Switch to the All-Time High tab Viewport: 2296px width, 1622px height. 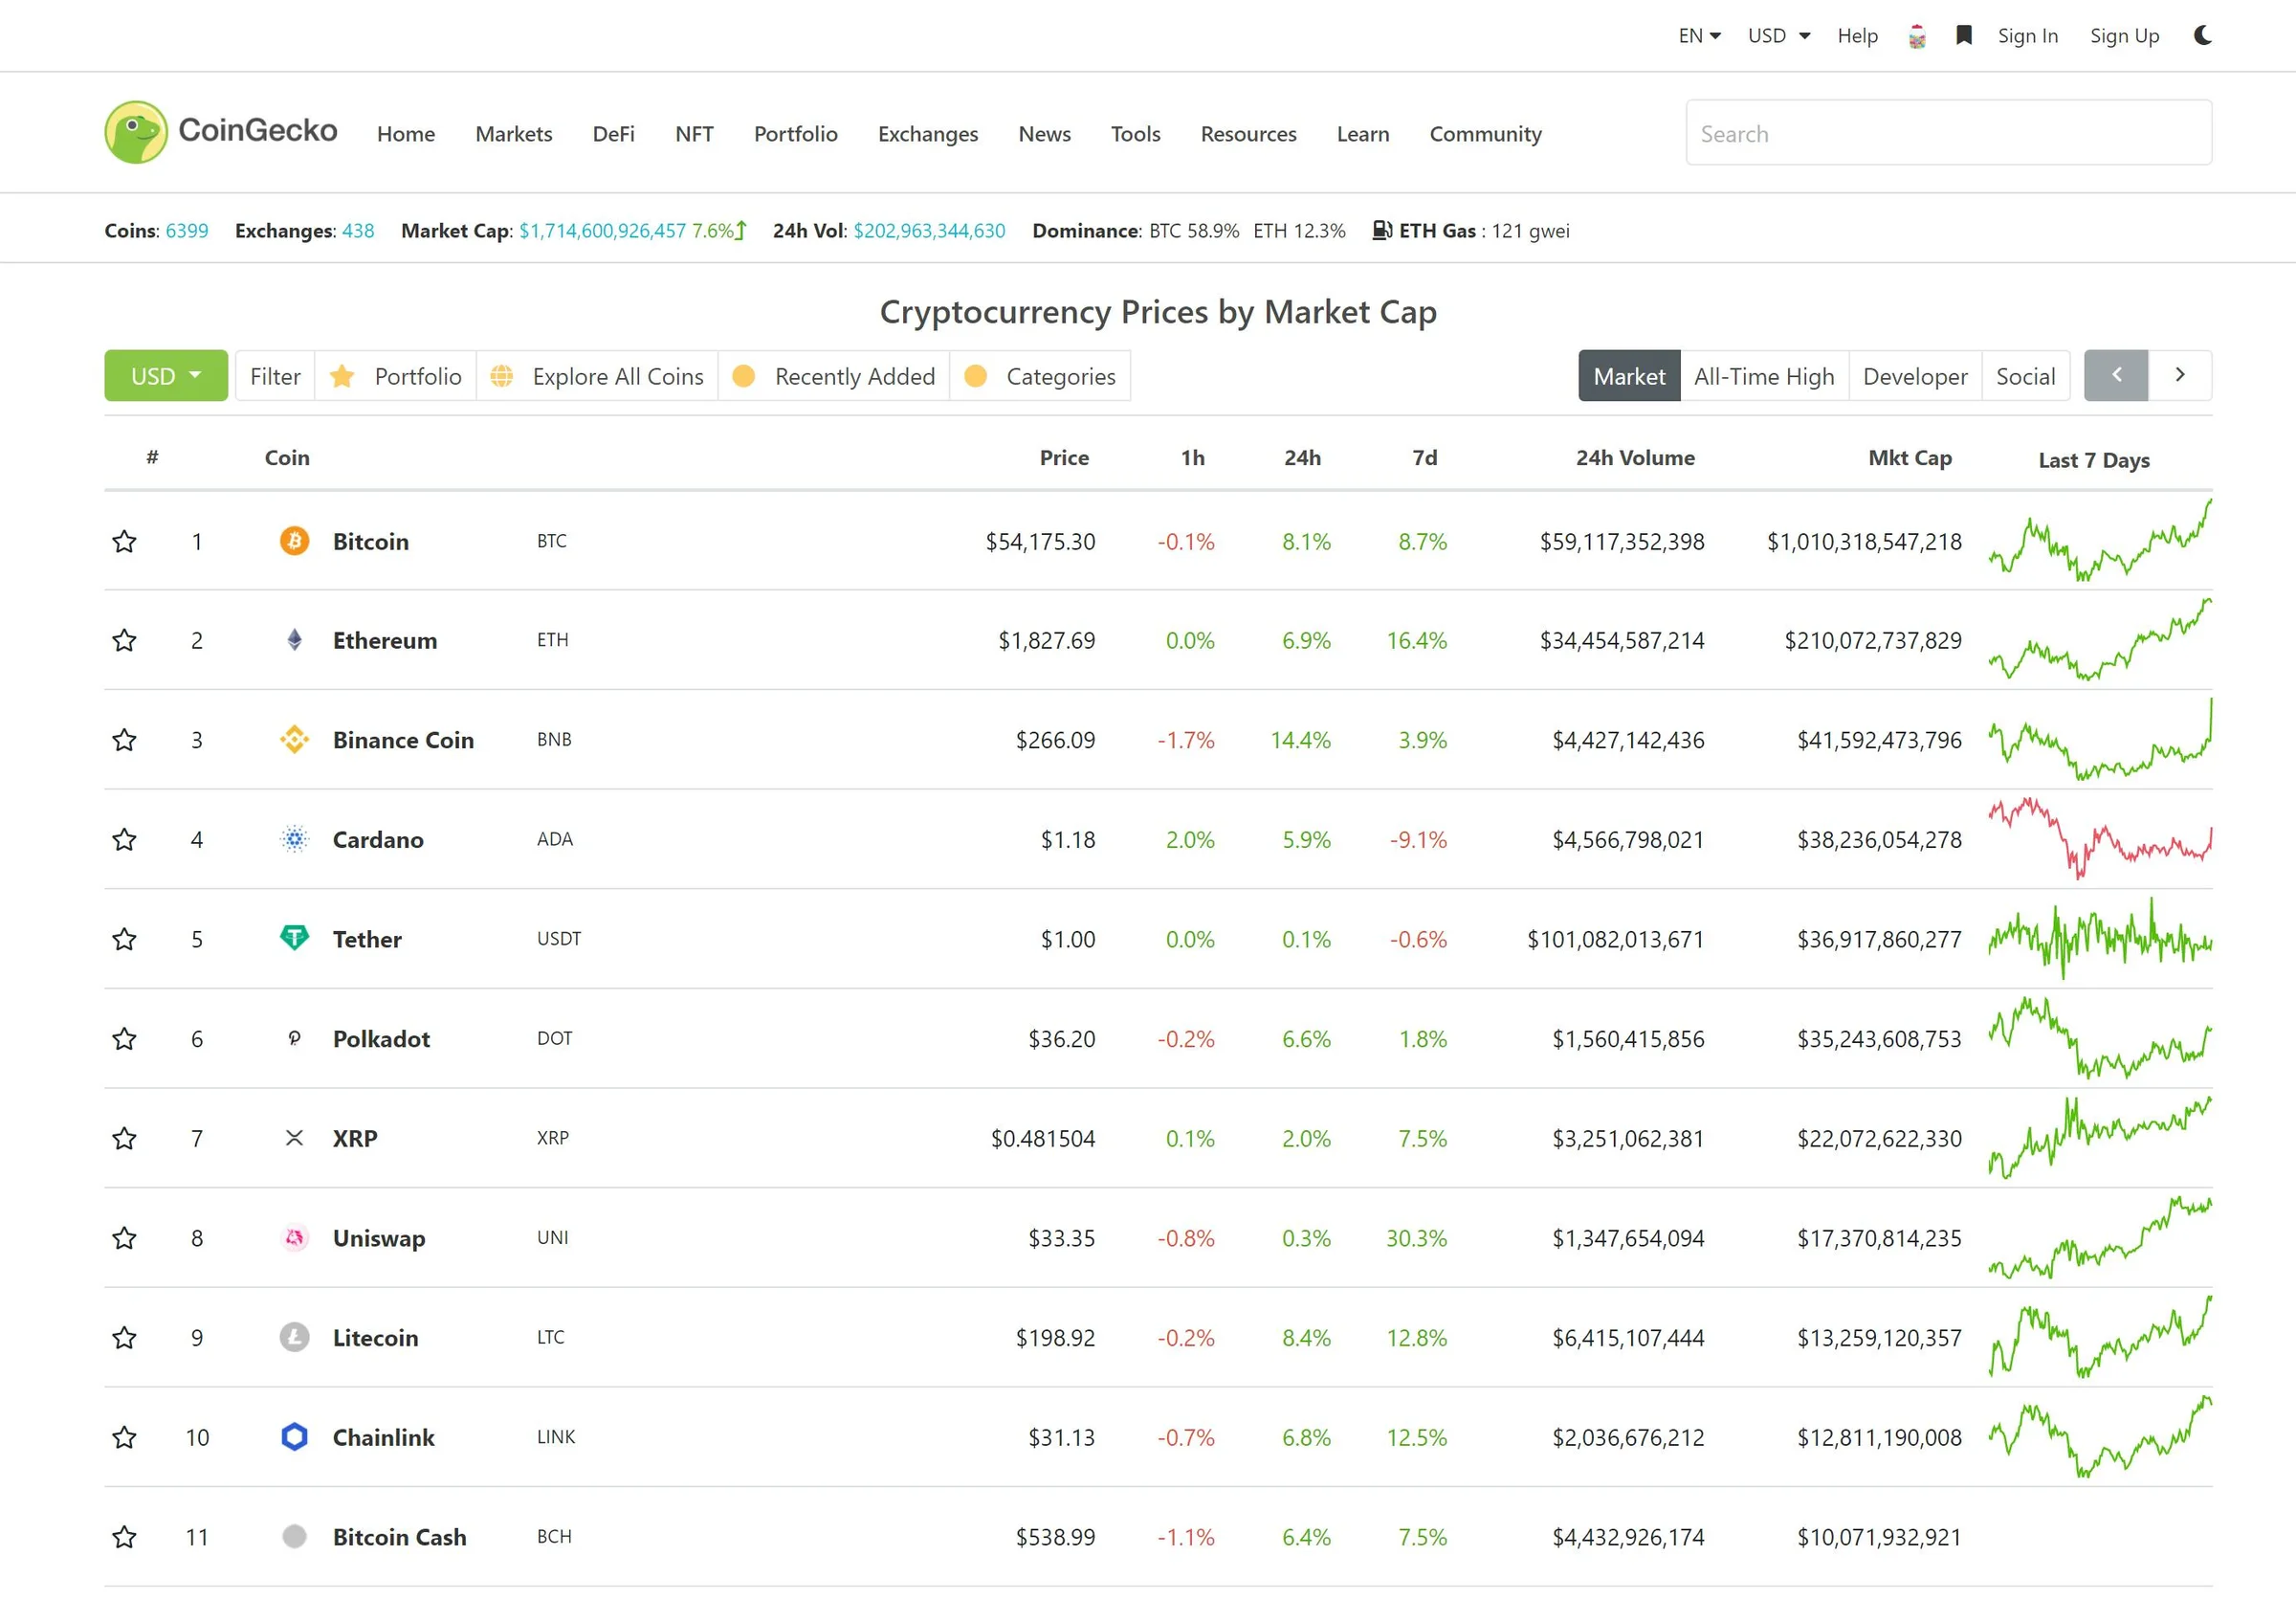1764,376
